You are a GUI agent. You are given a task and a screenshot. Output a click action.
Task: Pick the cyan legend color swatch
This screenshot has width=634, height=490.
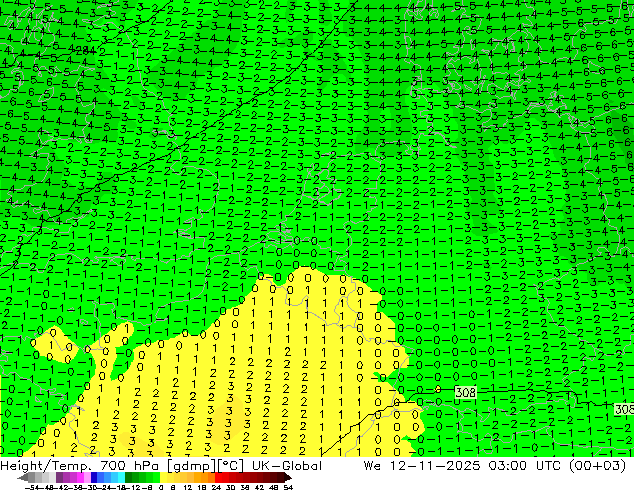tap(121, 478)
